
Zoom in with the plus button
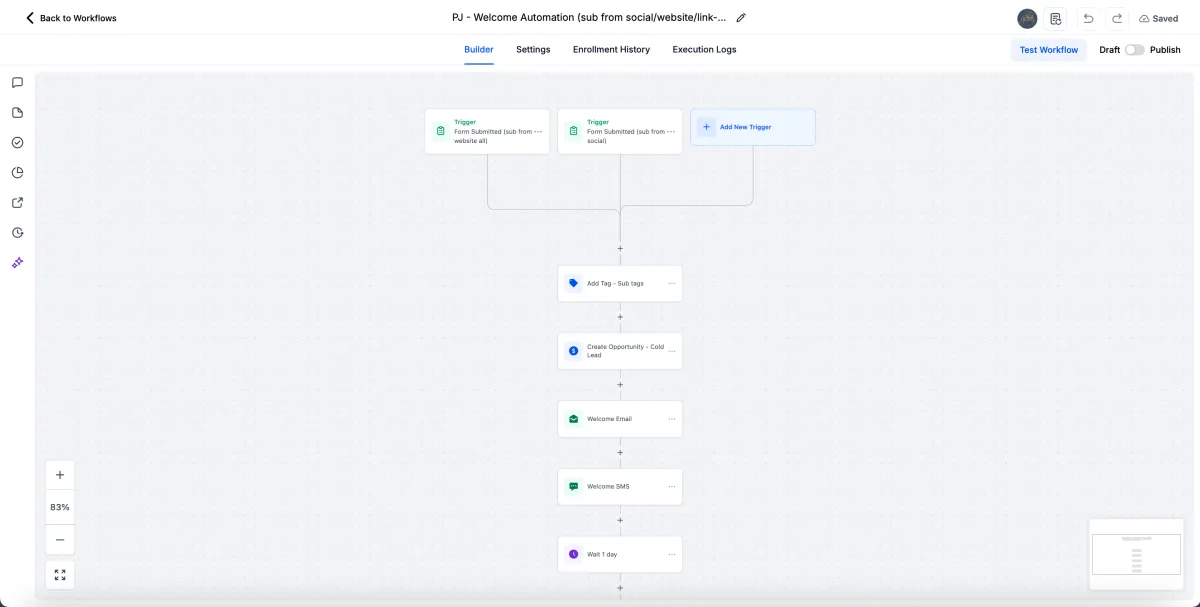[x=60, y=475]
